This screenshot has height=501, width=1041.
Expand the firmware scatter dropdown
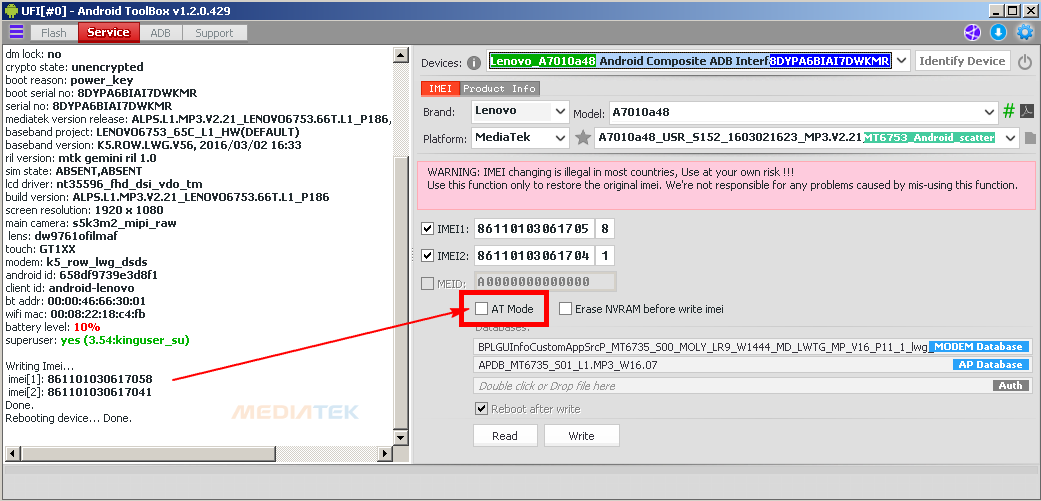tap(1011, 138)
